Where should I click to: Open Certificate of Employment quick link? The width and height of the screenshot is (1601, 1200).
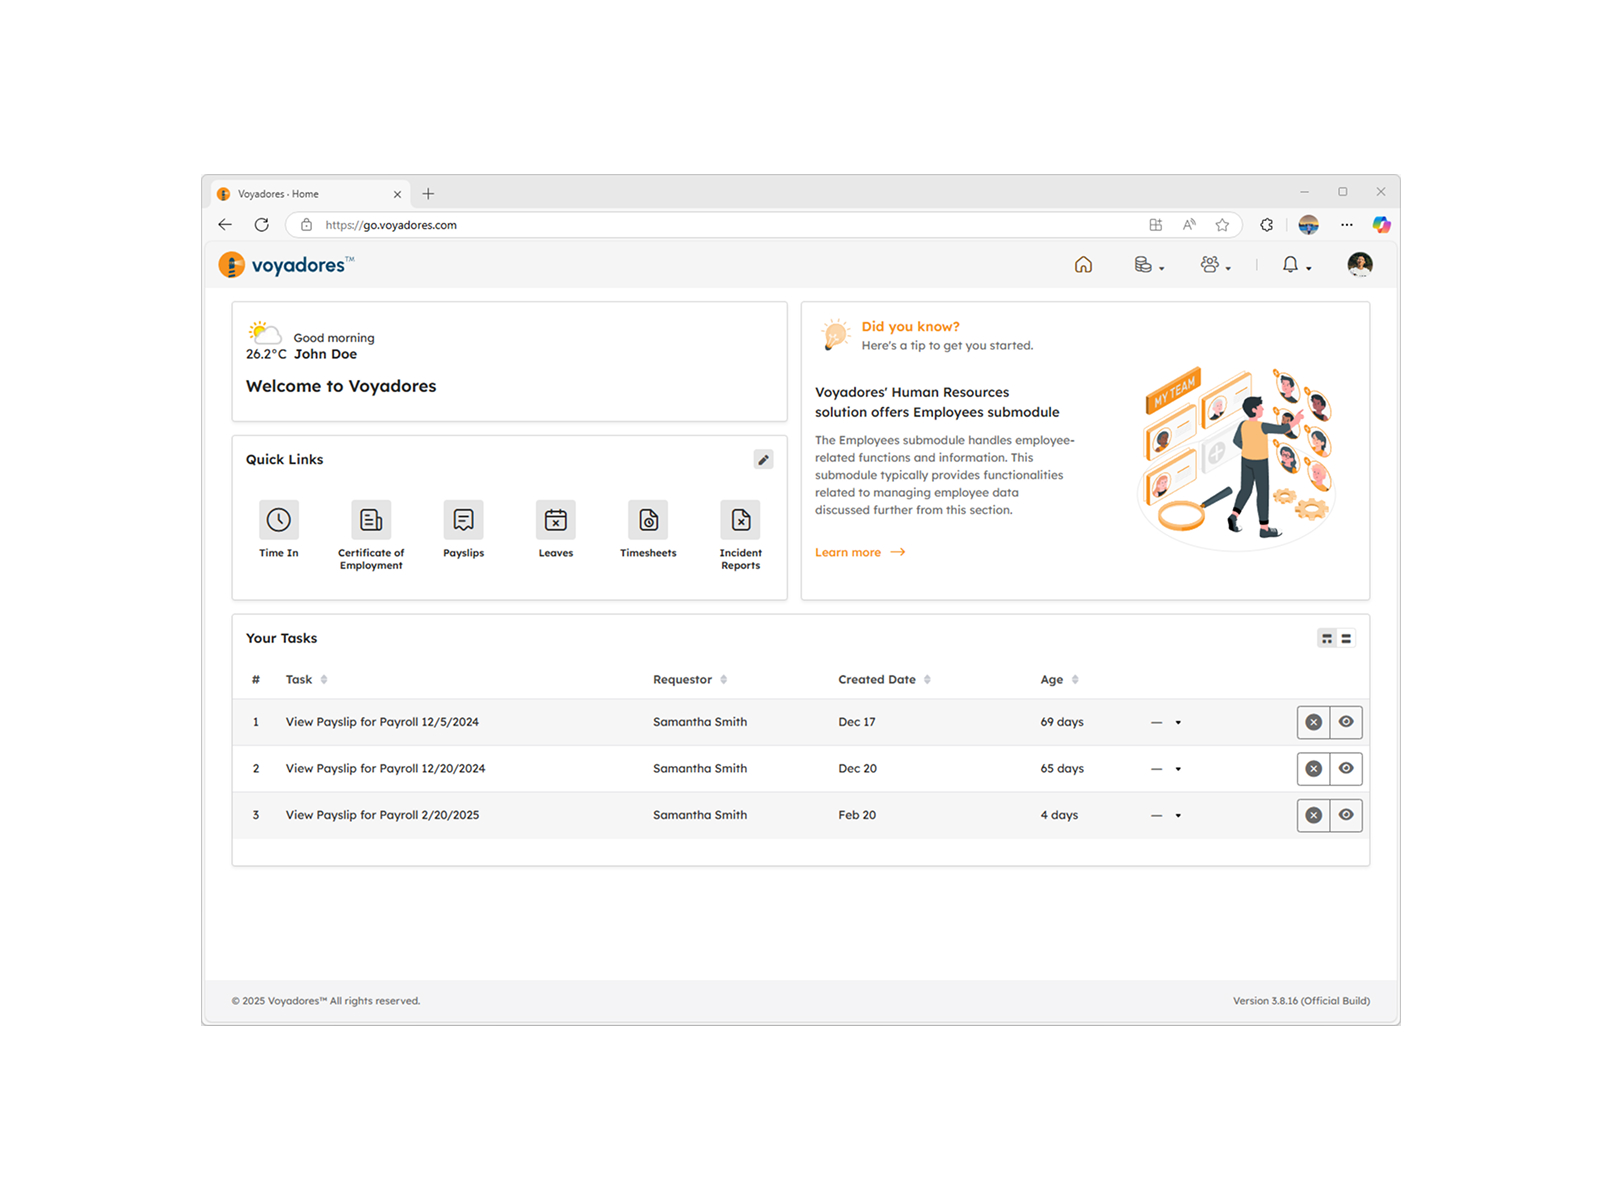click(x=371, y=535)
